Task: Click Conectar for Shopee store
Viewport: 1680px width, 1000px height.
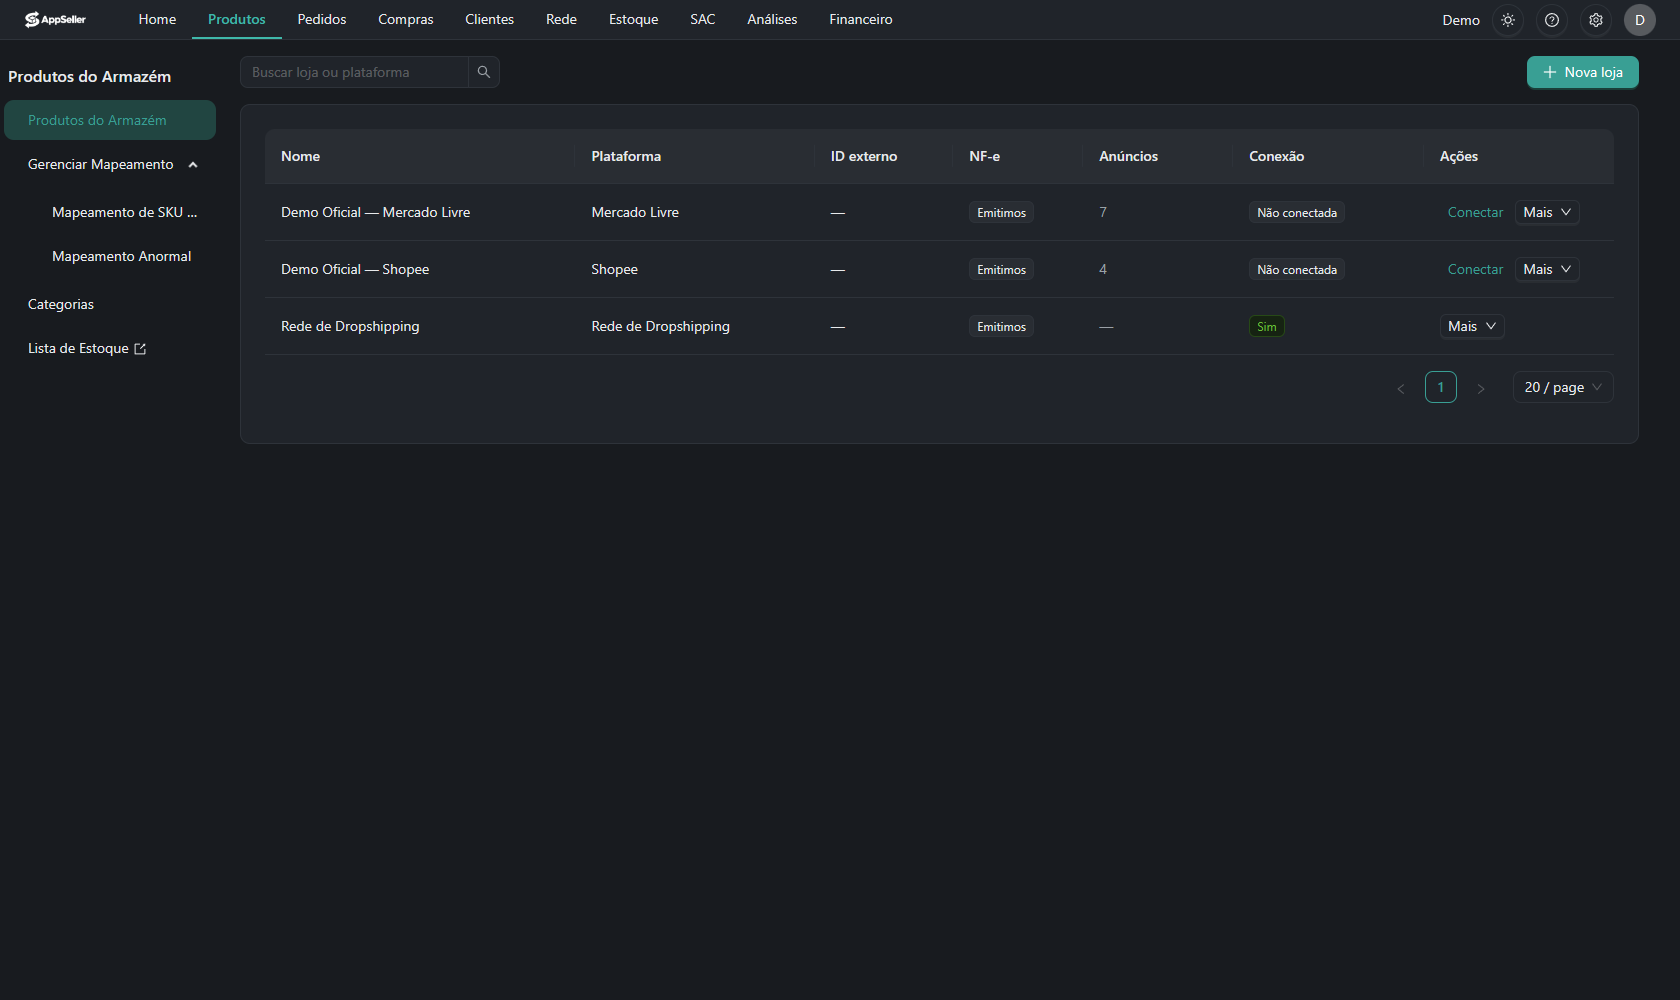Action: (1475, 269)
